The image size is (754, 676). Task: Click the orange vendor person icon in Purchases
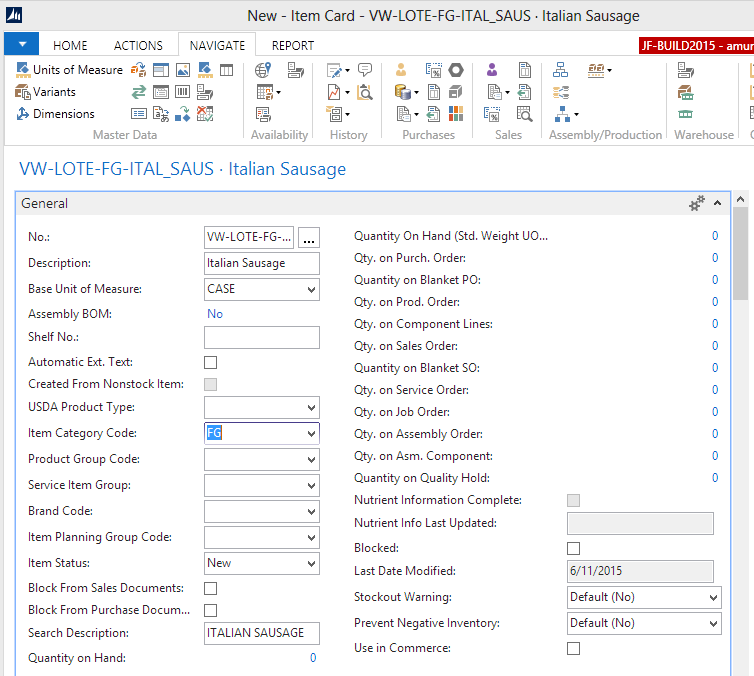[x=401, y=70]
